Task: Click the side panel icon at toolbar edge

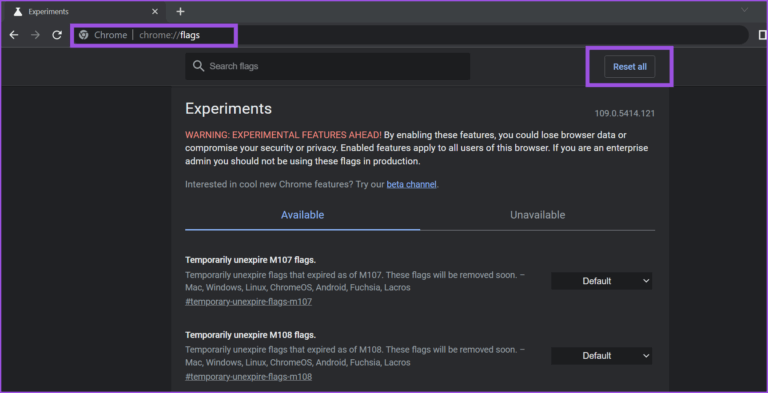Action: pyautogui.click(x=763, y=35)
